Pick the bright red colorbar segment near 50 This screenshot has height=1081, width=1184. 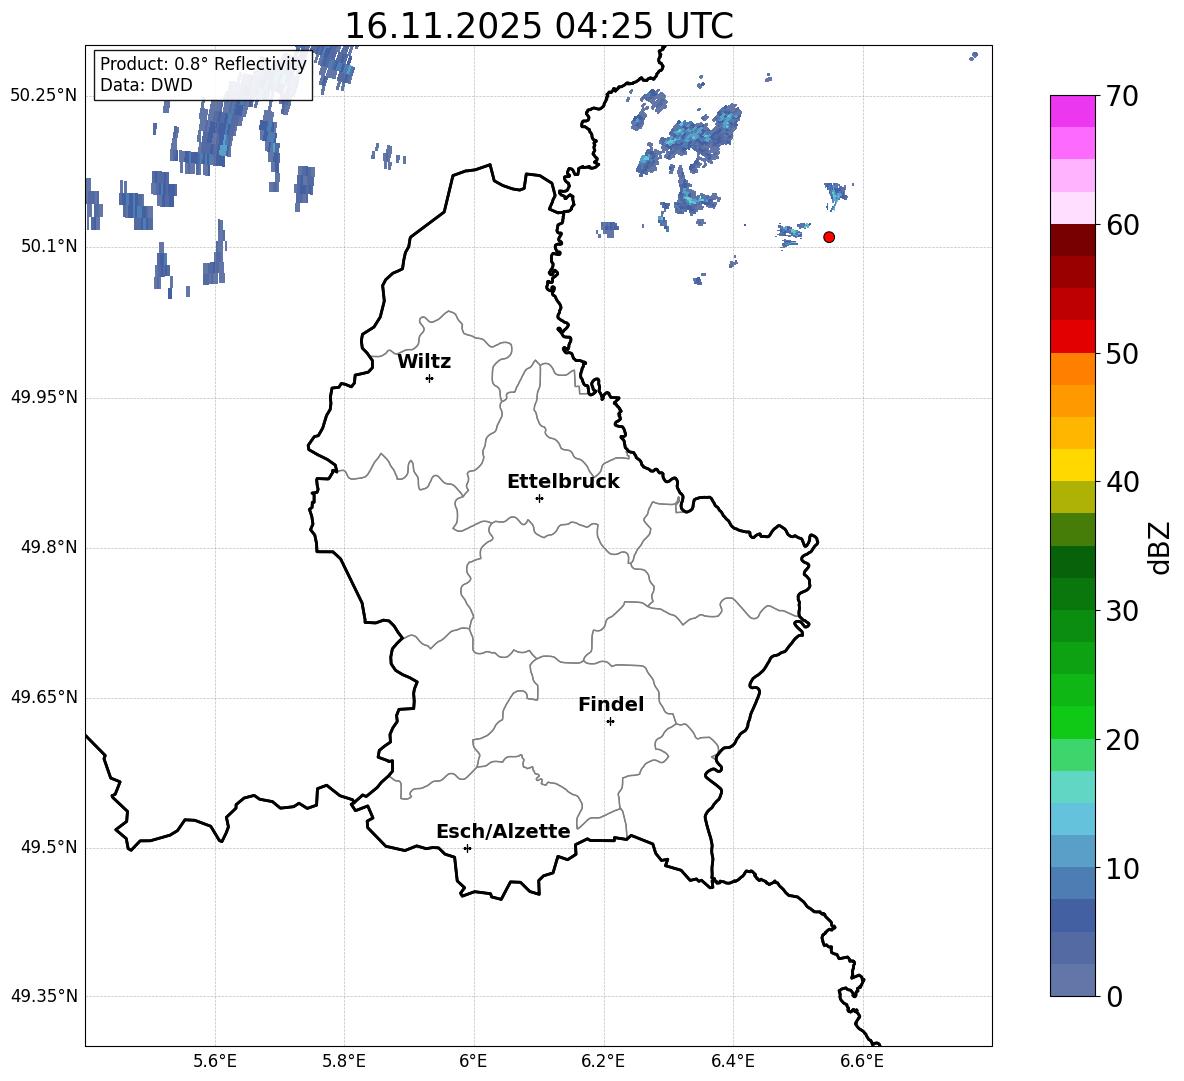(x=1073, y=336)
